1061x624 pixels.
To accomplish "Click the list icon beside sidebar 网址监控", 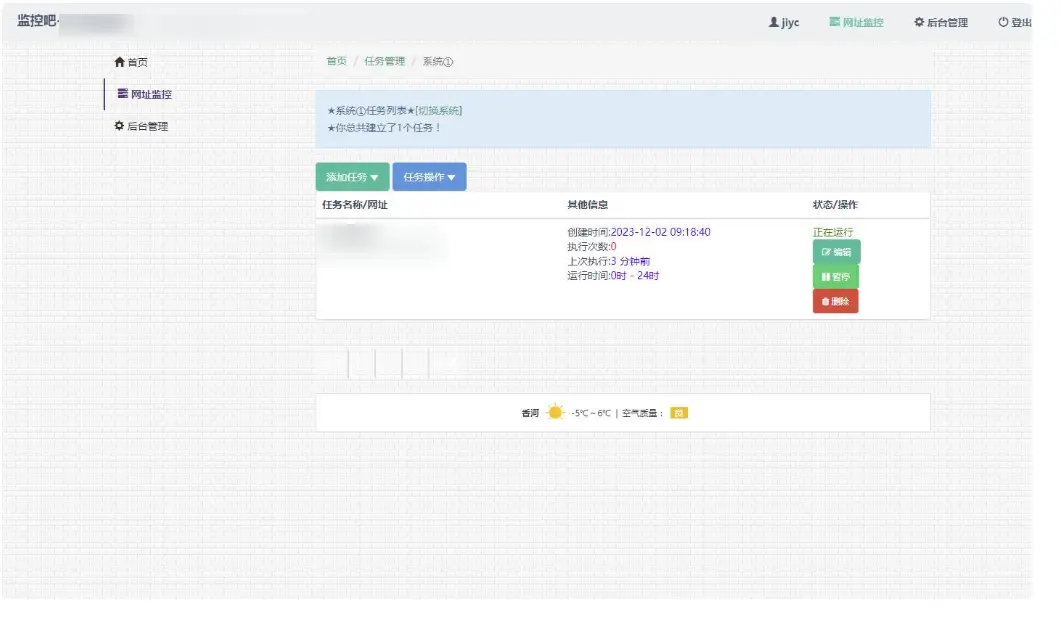I will 122,94.
